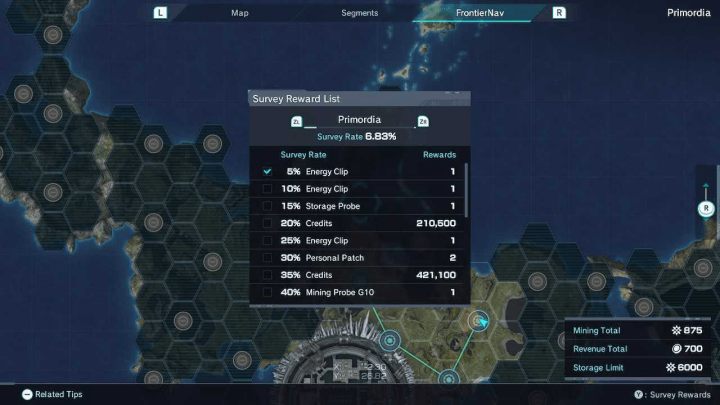Screen dimensions: 720x405
Task: Click the 700 revenue total value
Action: click(693, 349)
